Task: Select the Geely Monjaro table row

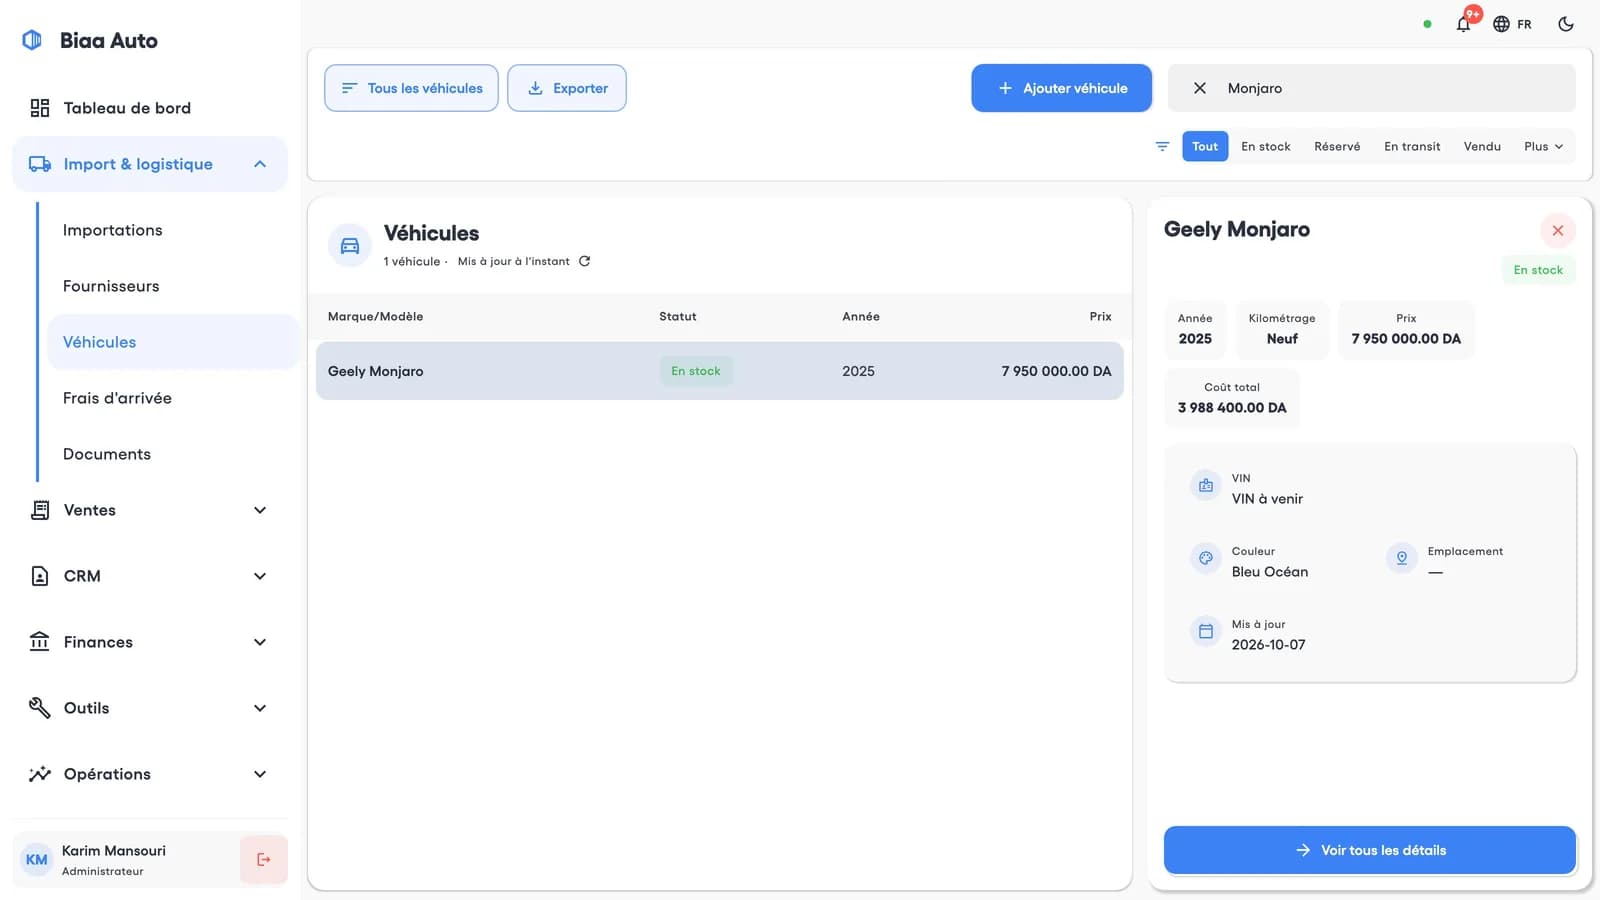Action: coord(720,371)
